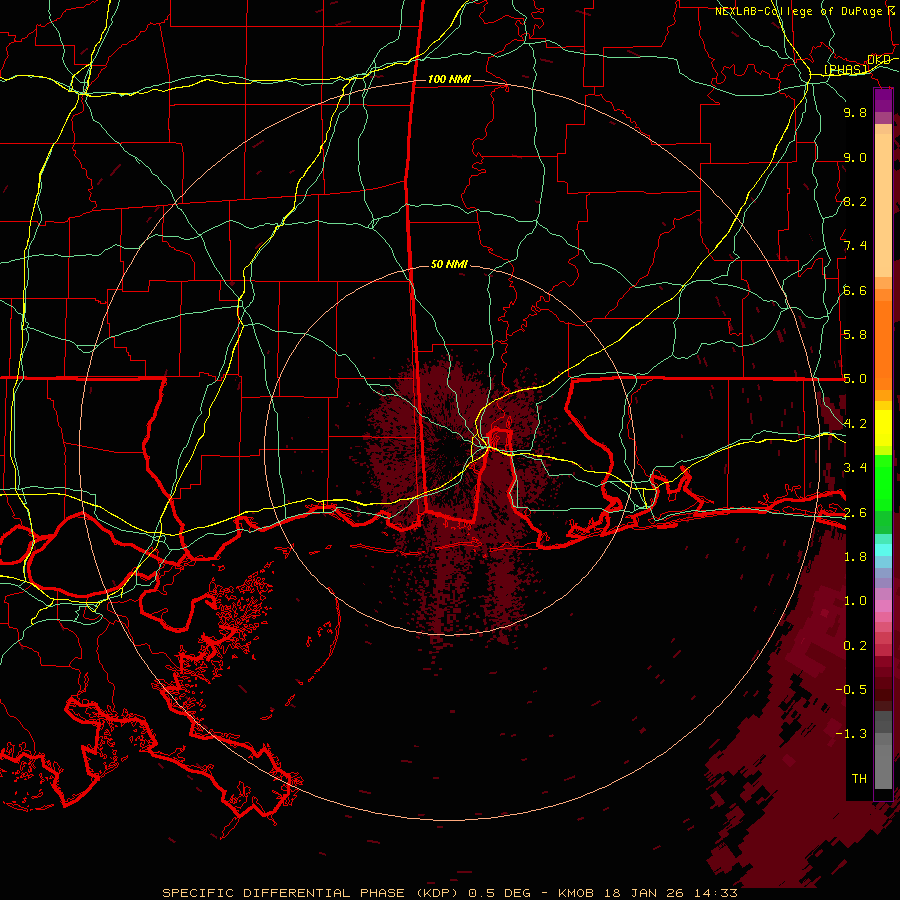Click the purple segment at top of color bar

(x=883, y=100)
